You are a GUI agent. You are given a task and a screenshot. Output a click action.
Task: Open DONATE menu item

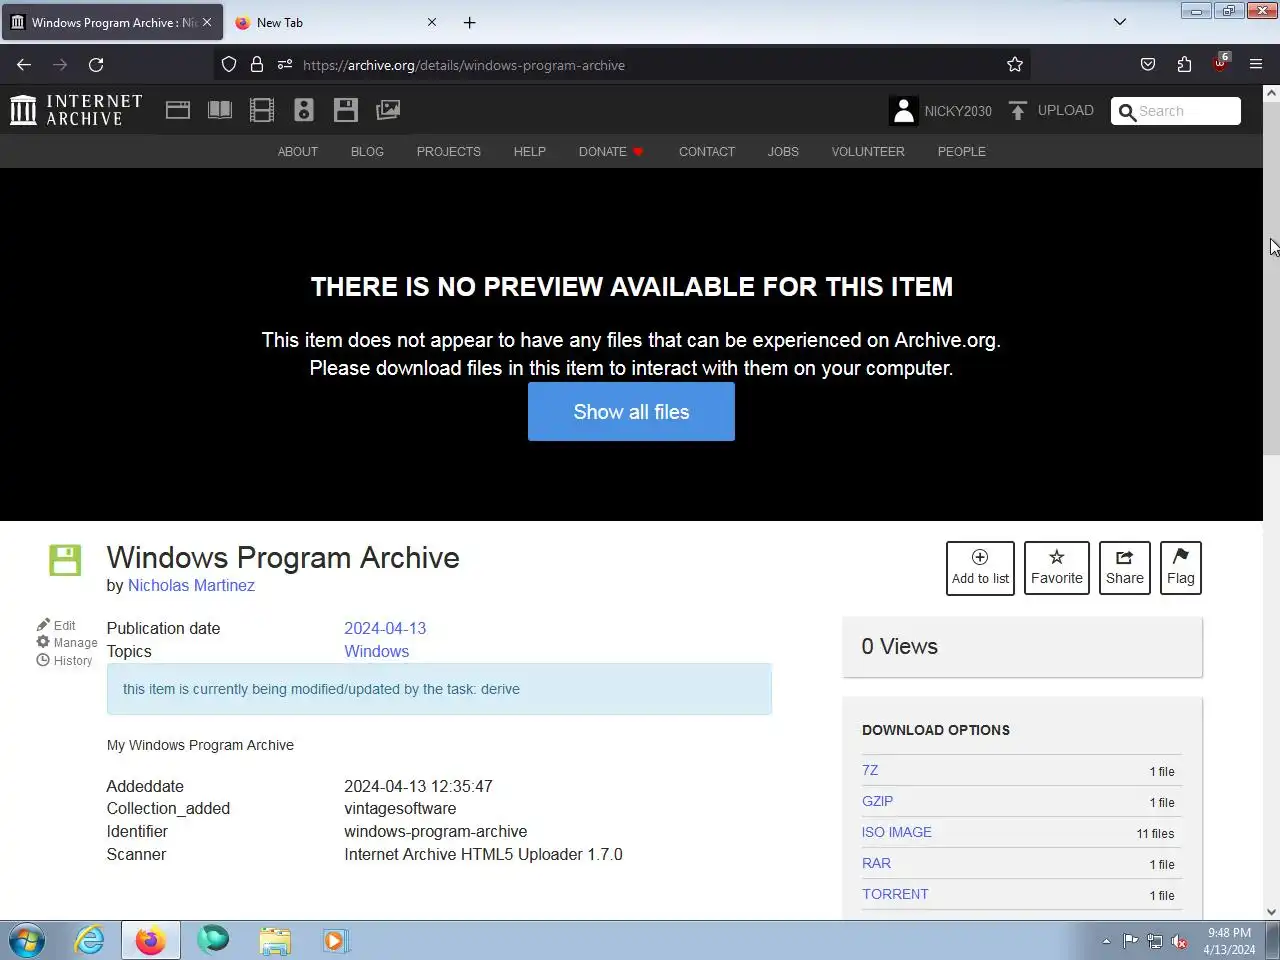[611, 152]
